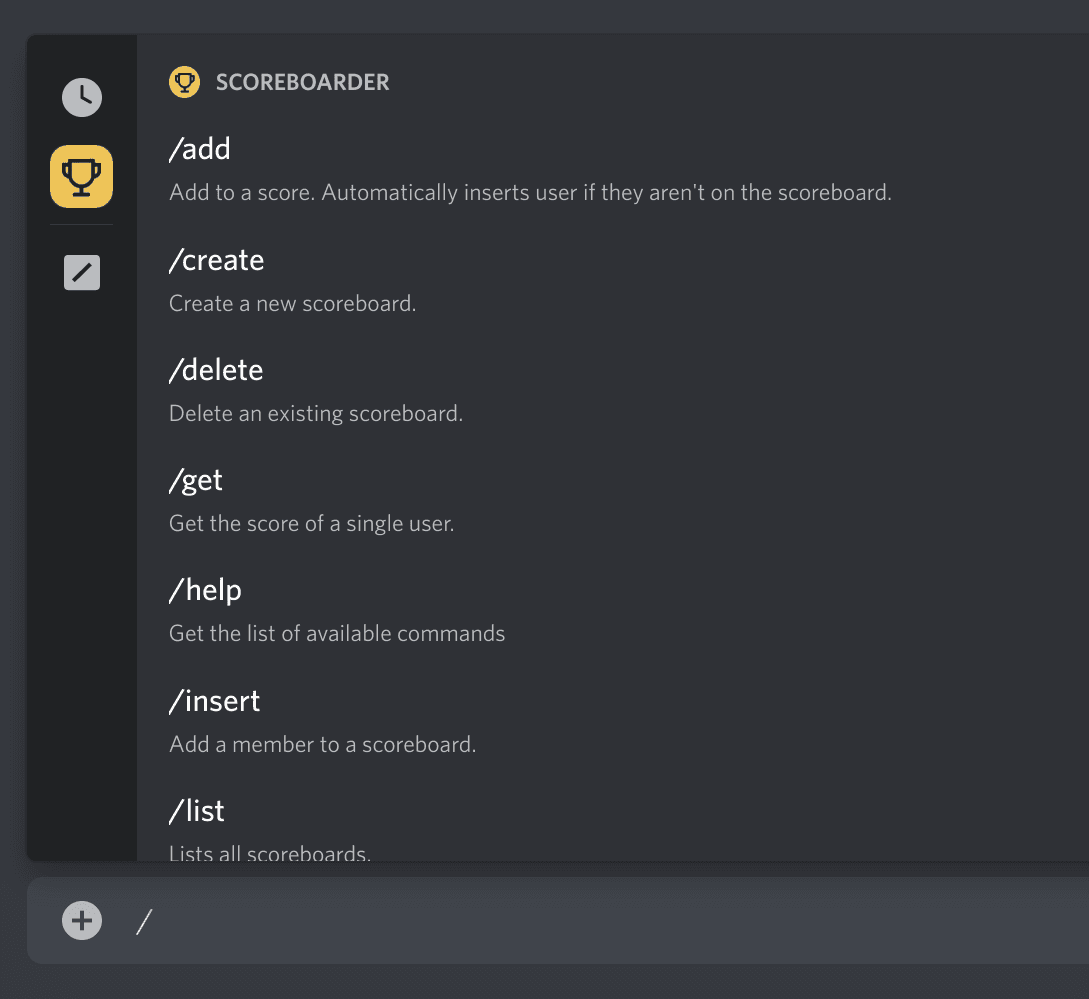Click the 'Add to a score' description text

coord(530,192)
